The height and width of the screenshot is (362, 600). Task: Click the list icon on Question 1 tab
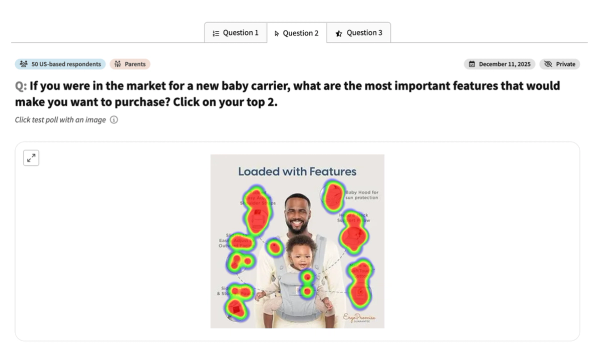point(216,33)
